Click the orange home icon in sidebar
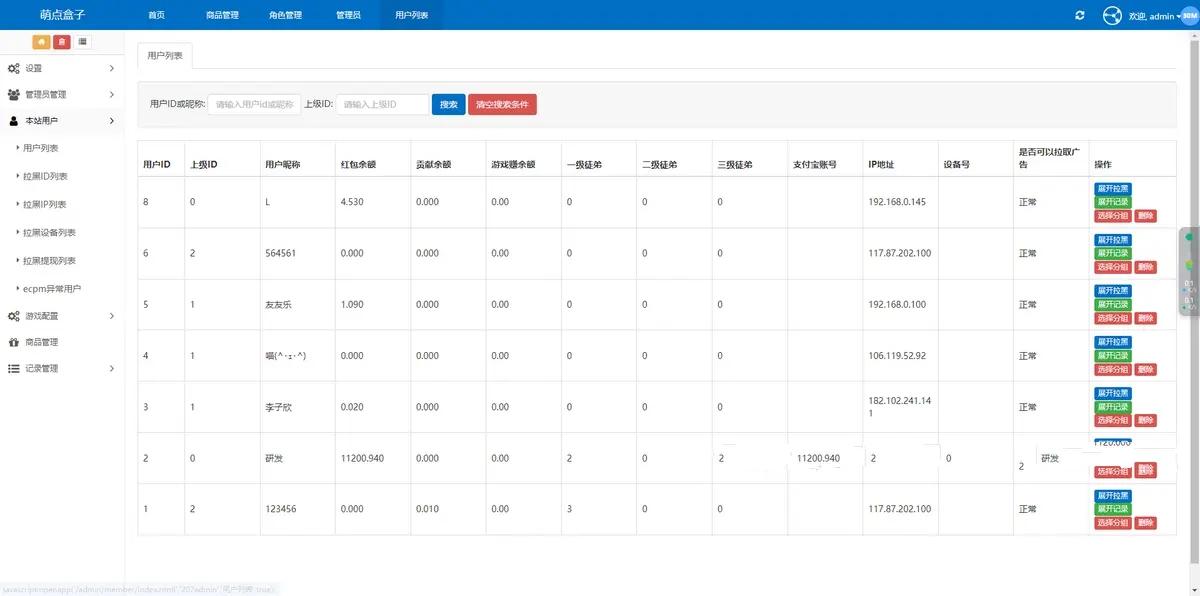Viewport: 1200px width, 596px height. 41,41
